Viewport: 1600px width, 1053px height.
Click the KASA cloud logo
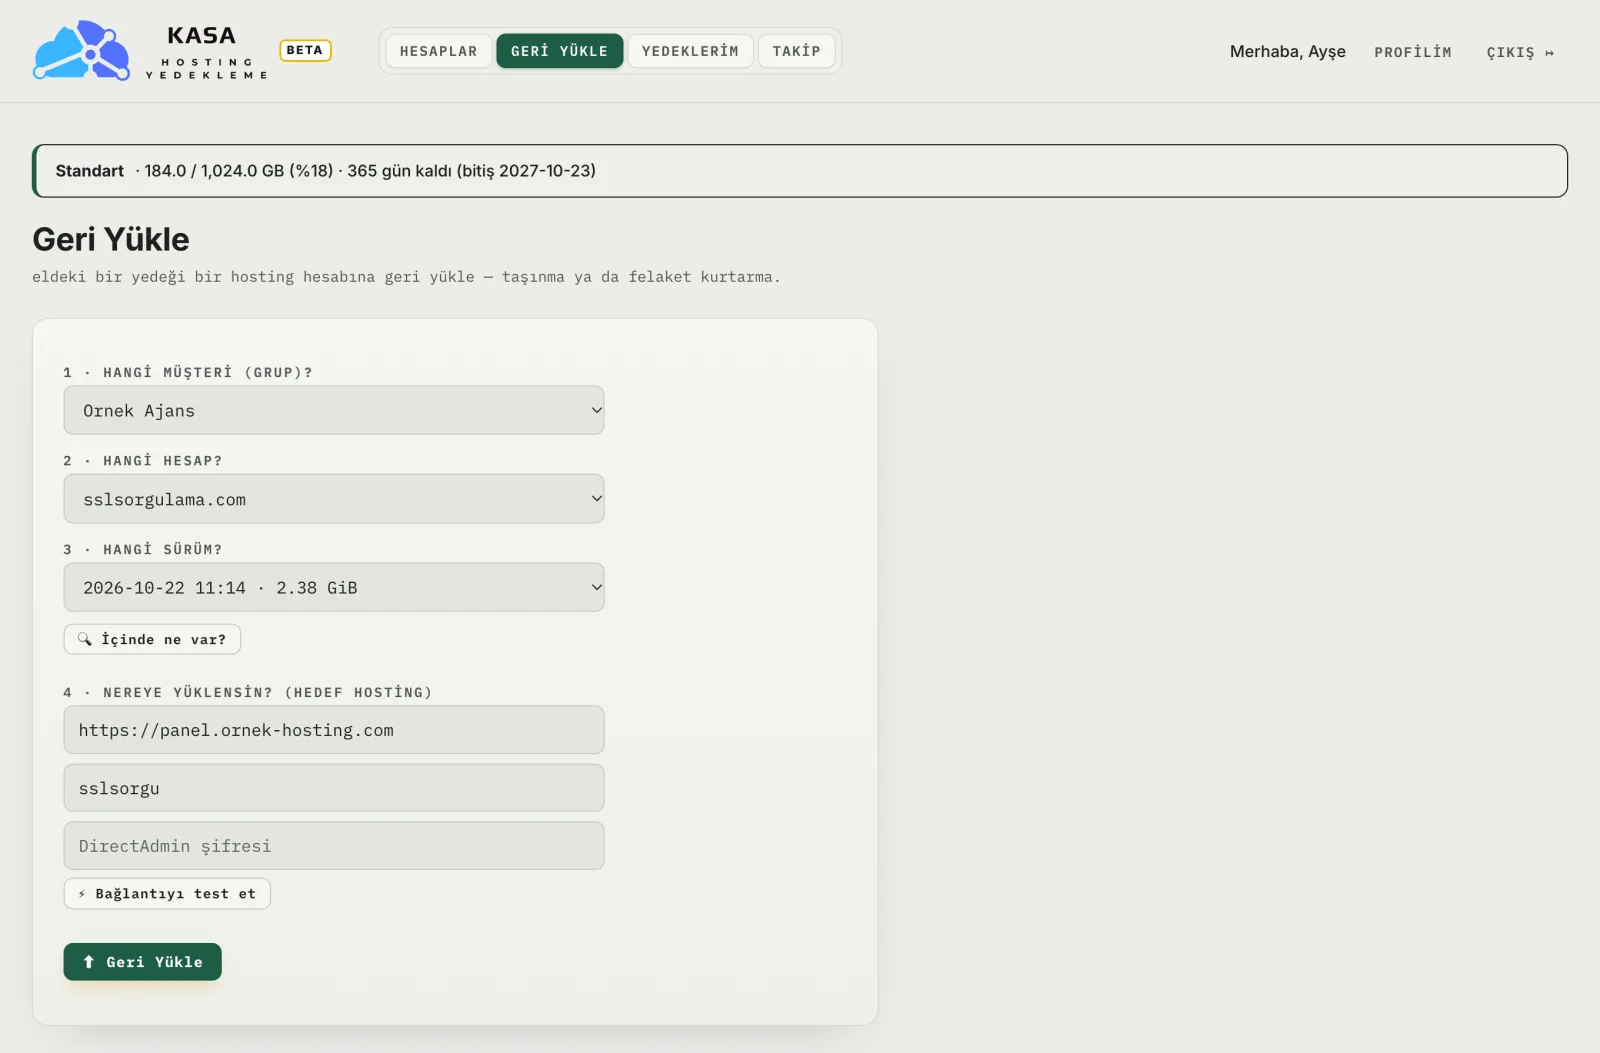point(82,50)
